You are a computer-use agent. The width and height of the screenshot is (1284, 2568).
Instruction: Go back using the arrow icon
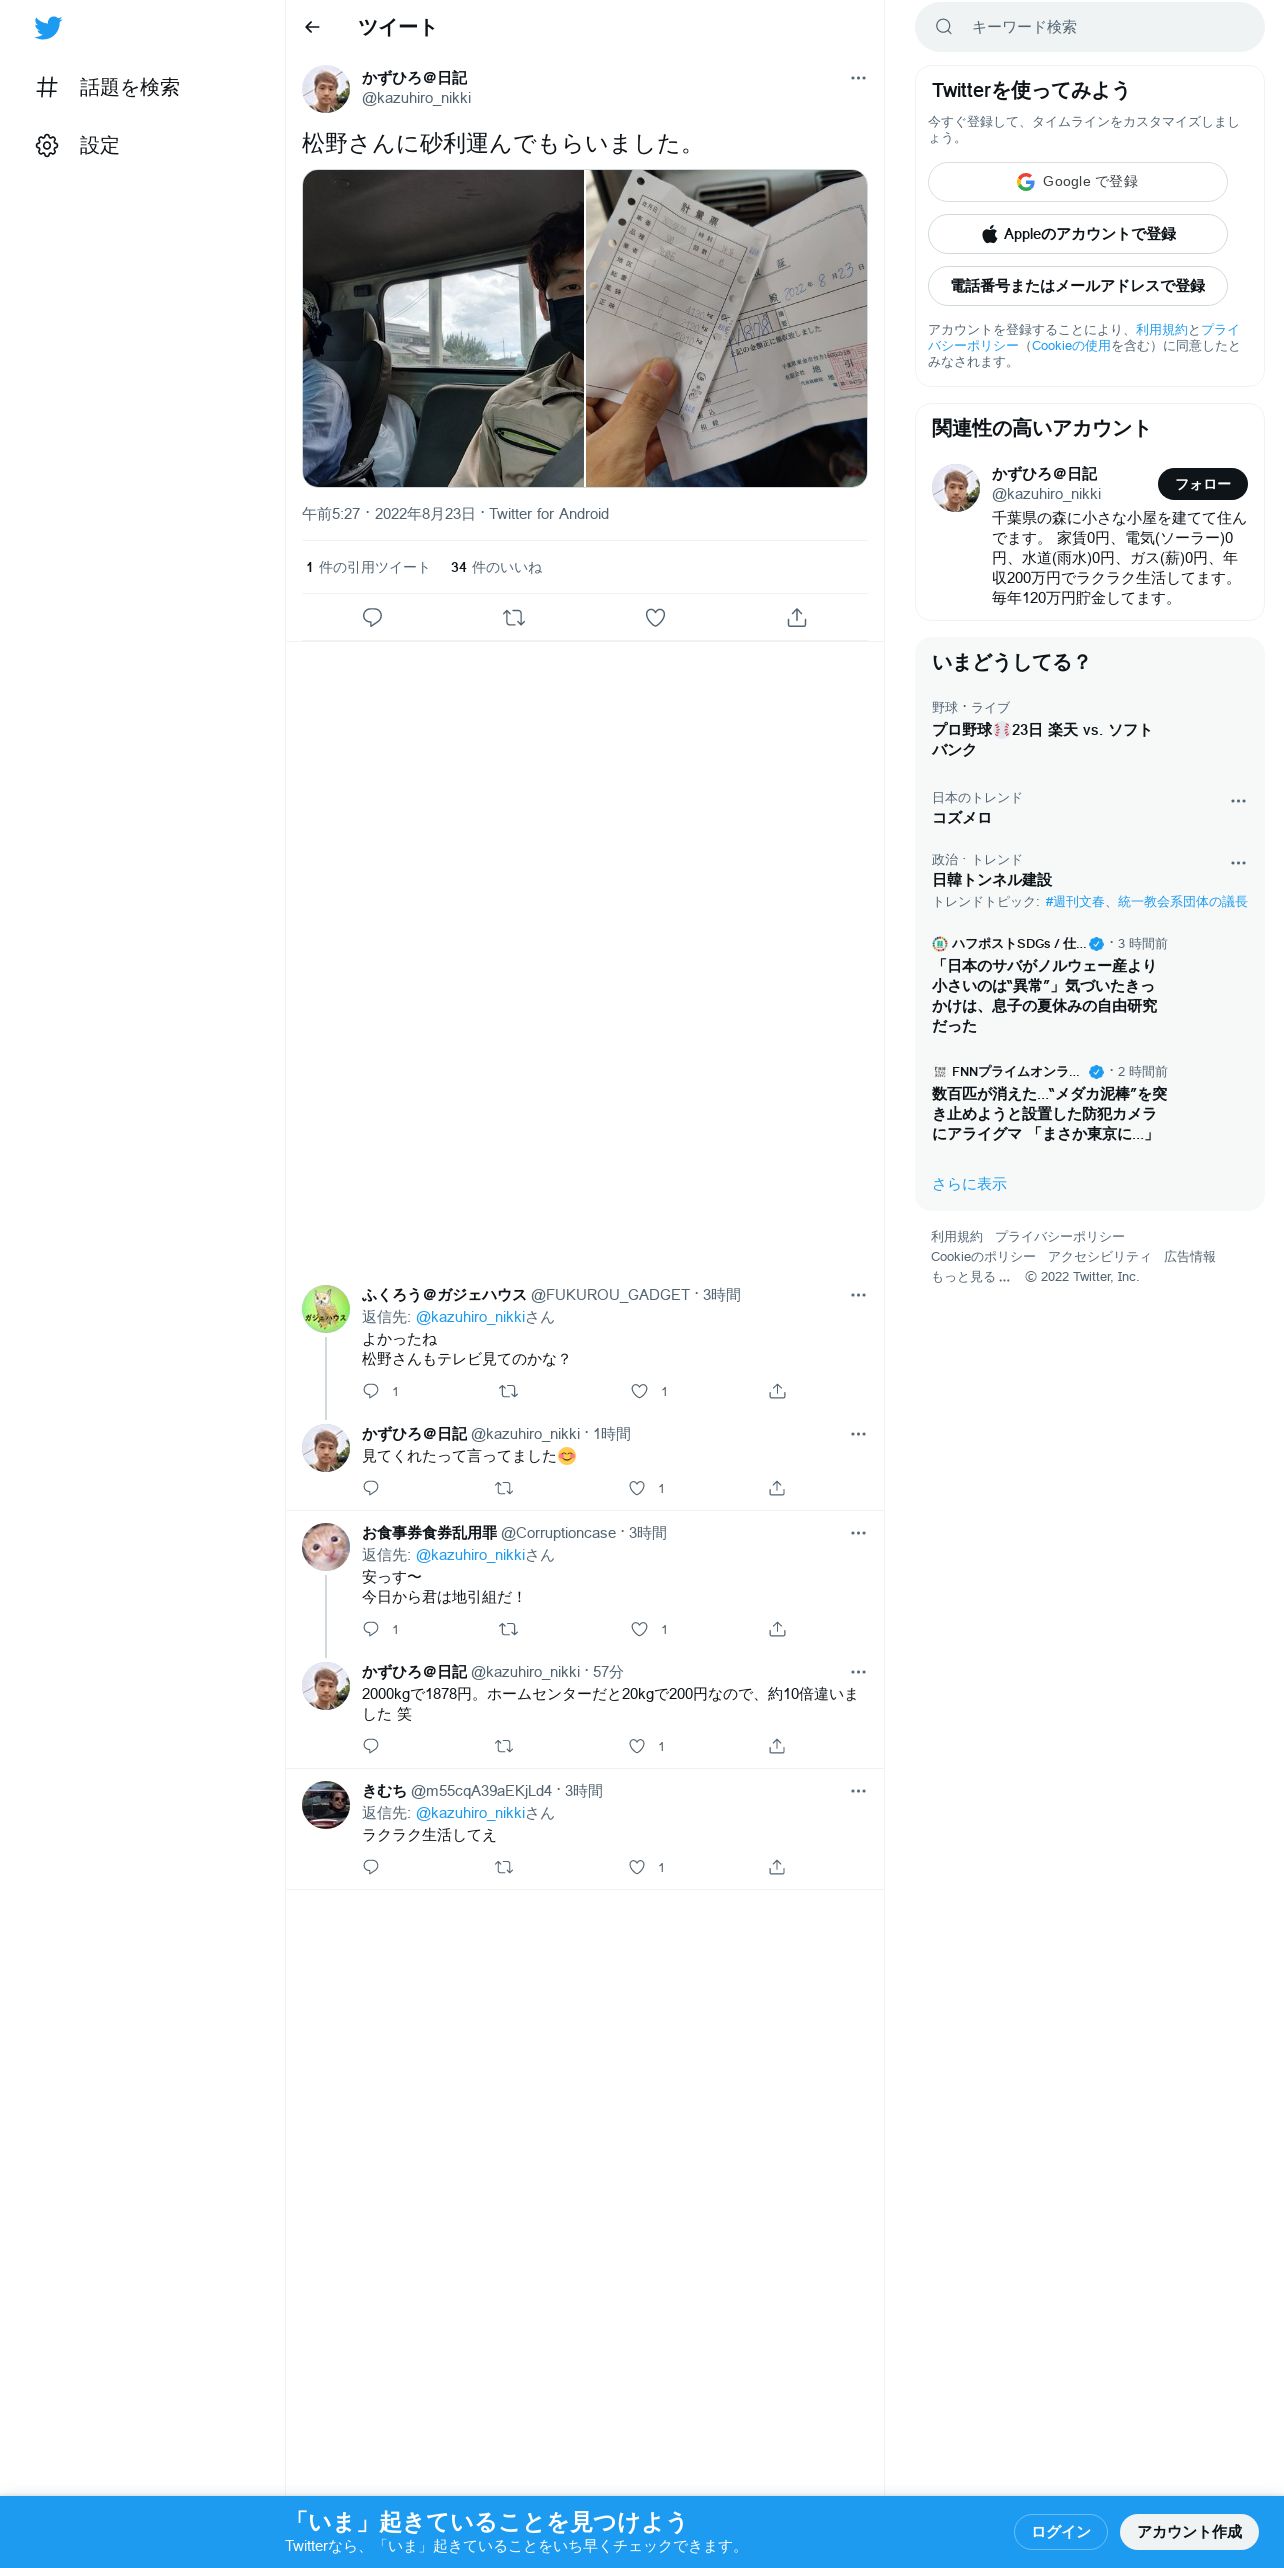[x=312, y=27]
